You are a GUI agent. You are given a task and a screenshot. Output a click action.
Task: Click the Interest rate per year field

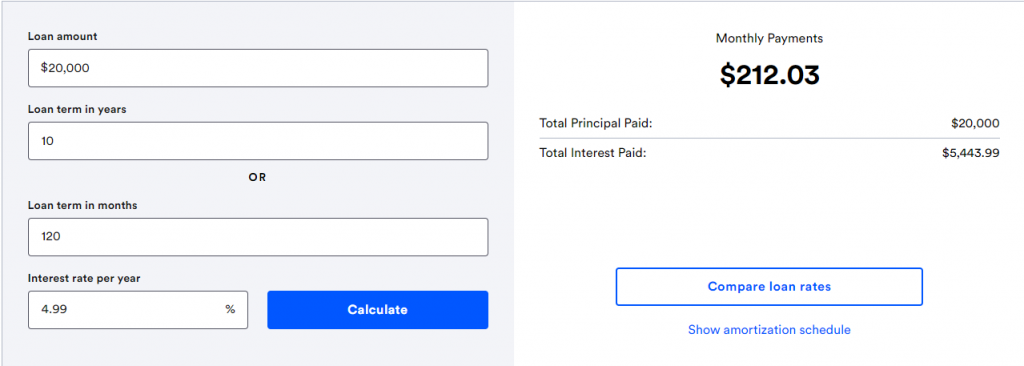(x=138, y=310)
